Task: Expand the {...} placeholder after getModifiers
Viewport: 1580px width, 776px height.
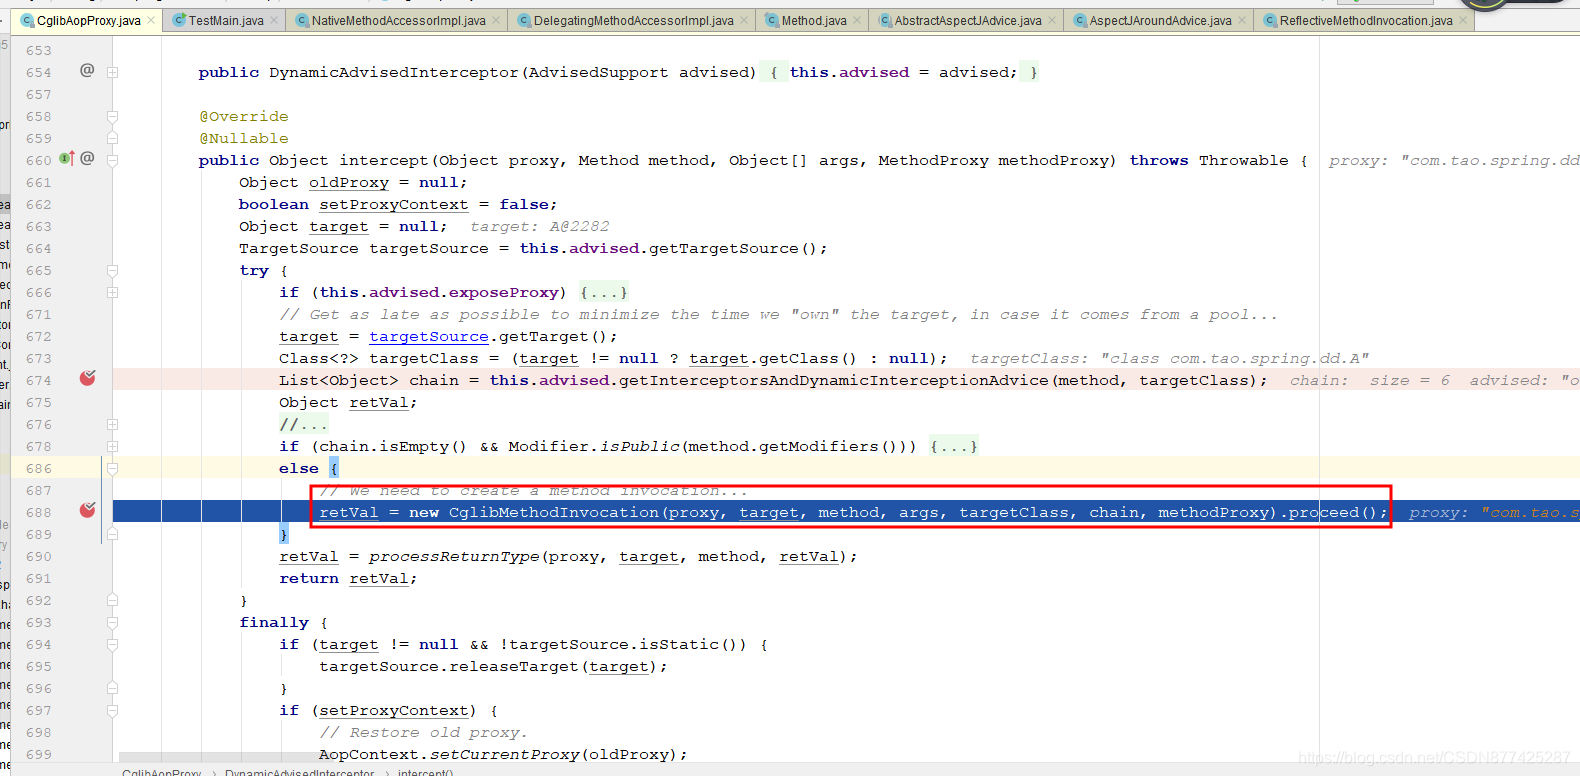Action: pyautogui.click(x=953, y=446)
